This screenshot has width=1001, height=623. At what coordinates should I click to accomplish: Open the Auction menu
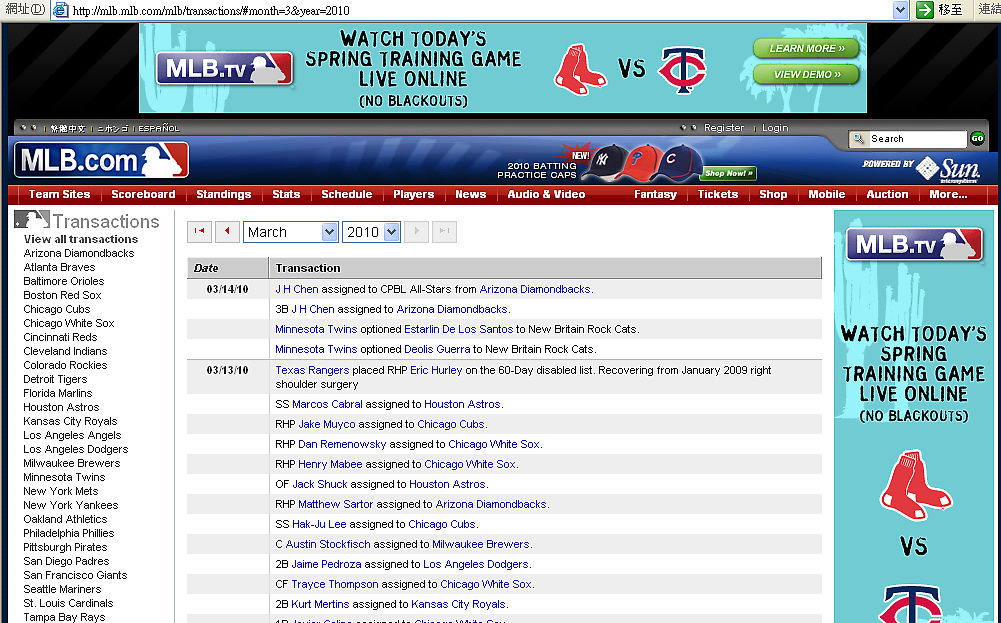click(887, 194)
